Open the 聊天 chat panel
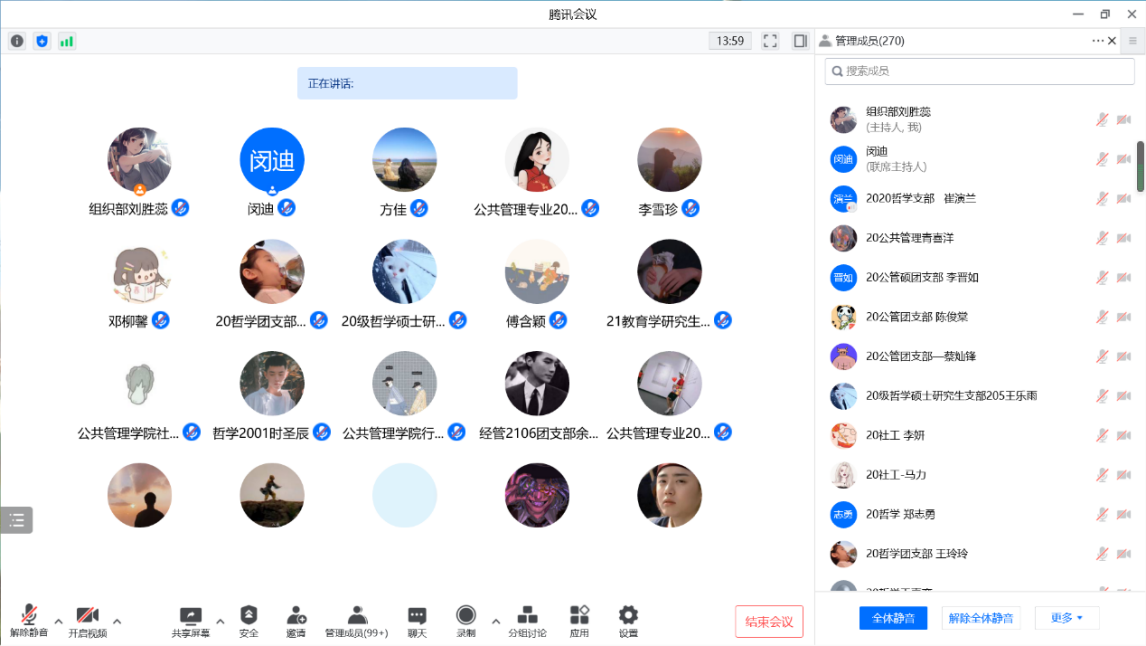 417,620
